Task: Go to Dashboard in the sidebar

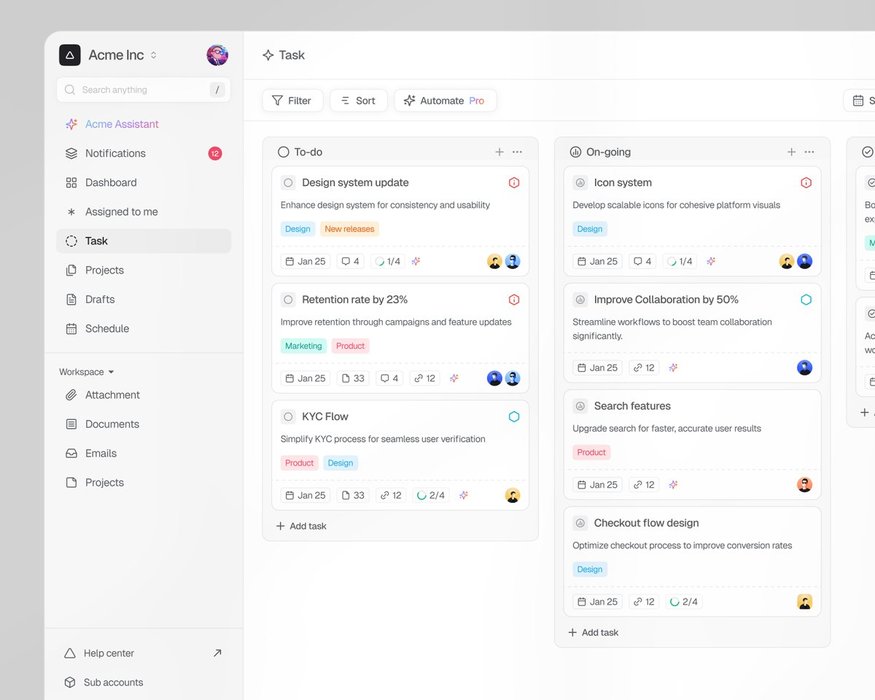Action: click(x=110, y=183)
